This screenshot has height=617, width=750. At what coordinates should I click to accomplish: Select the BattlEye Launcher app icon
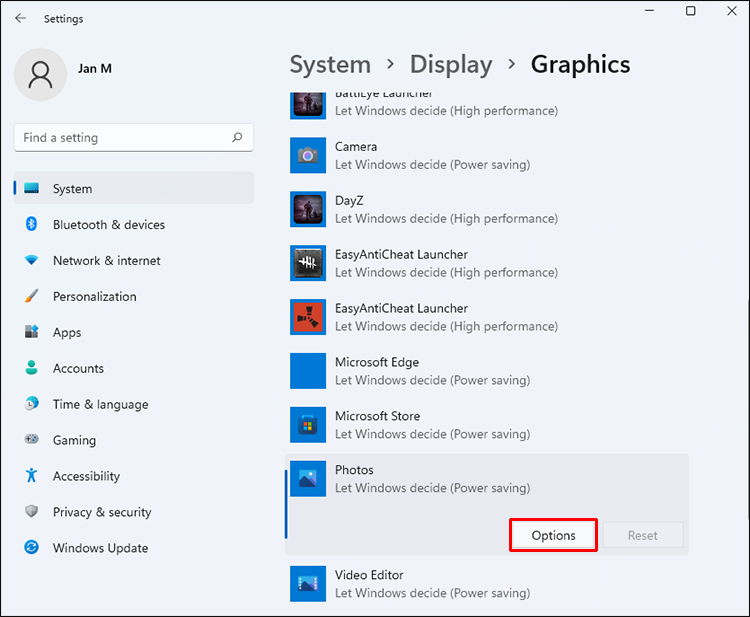[308, 106]
